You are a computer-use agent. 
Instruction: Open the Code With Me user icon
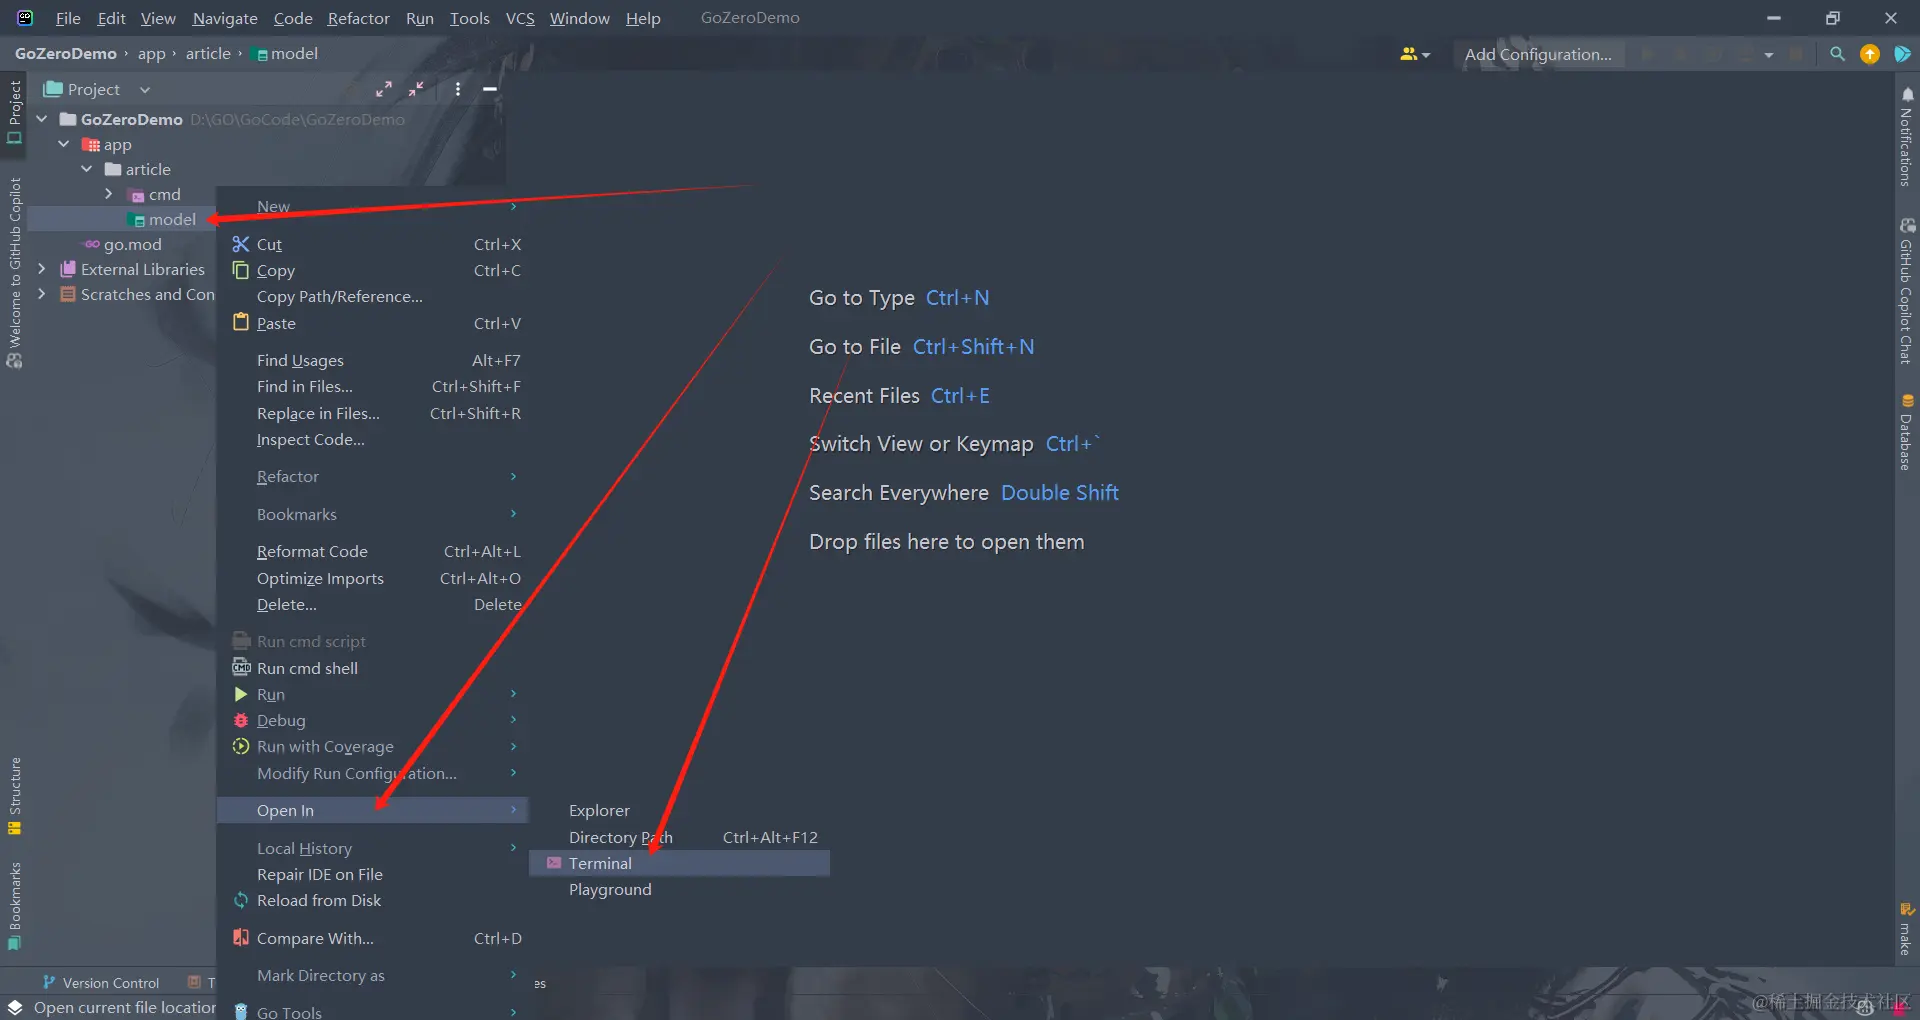click(x=1409, y=54)
